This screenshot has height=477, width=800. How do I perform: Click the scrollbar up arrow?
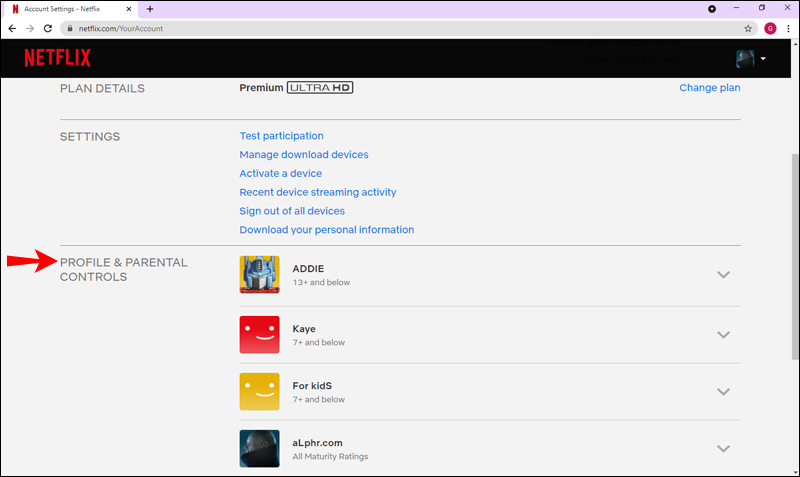point(795,43)
